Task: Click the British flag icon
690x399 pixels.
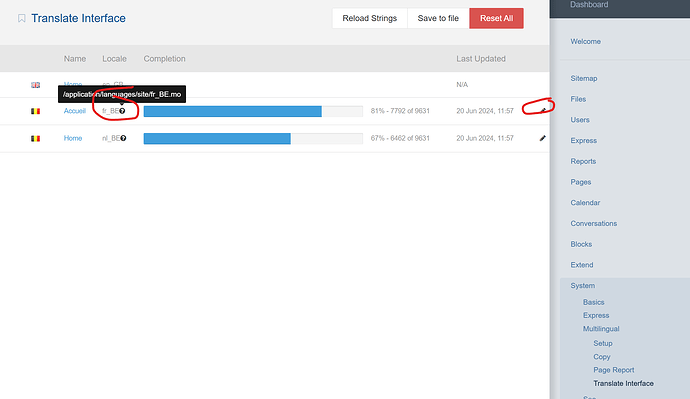Action: [x=35, y=85]
